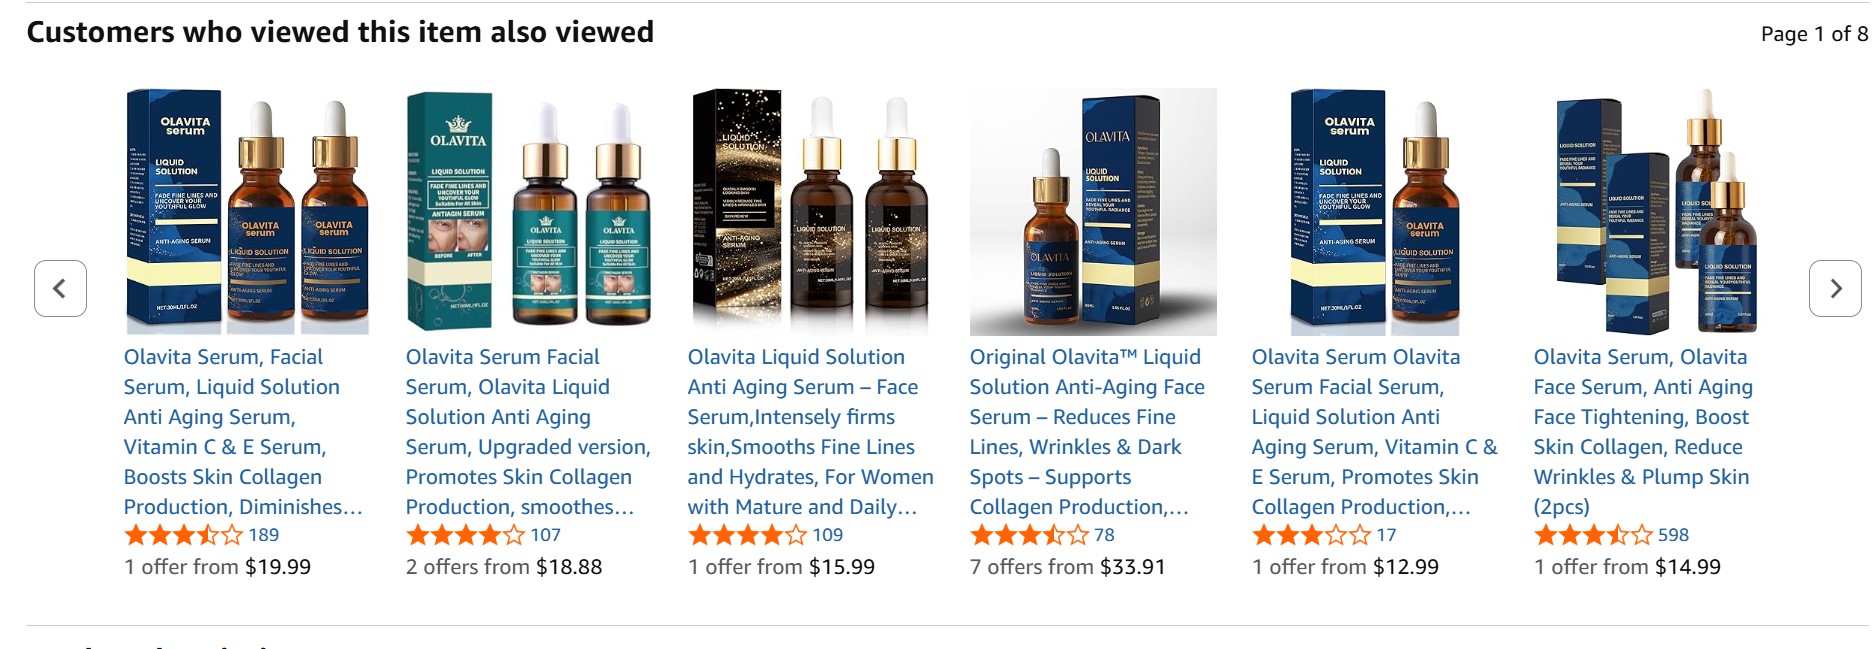Screen dimensions: 1875x649
Task: Open Original Olavita single bottle image
Action: point(1093,211)
